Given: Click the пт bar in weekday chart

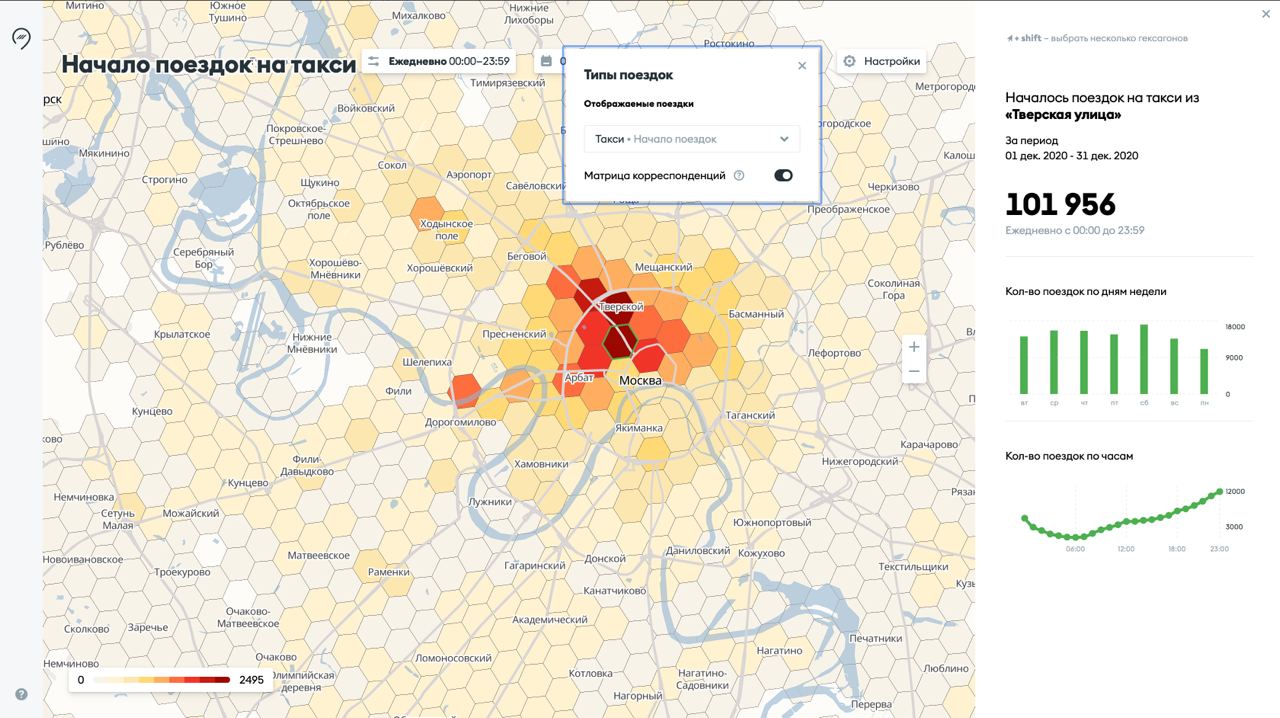Looking at the screenshot, I should point(1114,364).
